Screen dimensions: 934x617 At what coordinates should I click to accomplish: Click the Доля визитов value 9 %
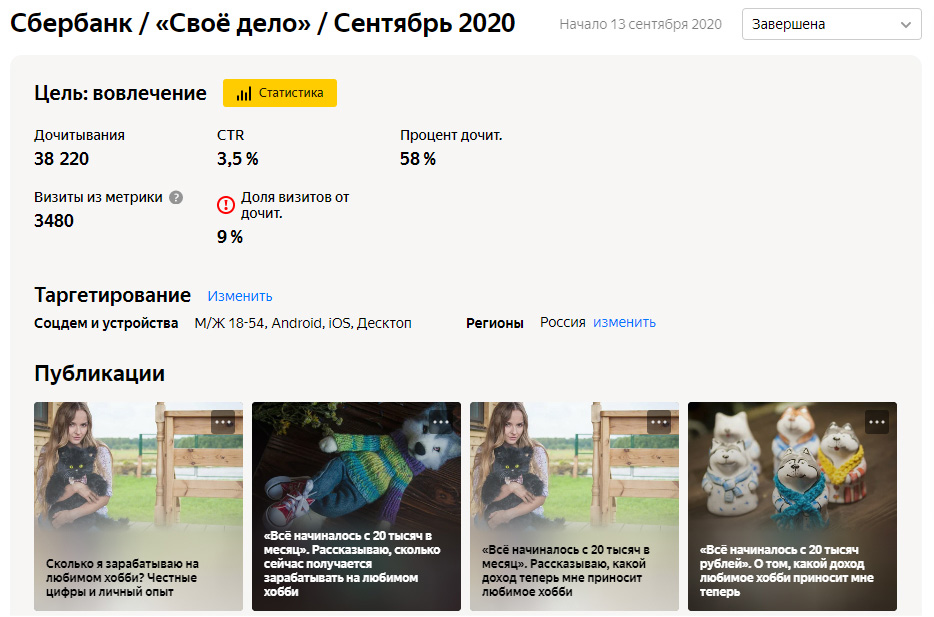click(230, 237)
